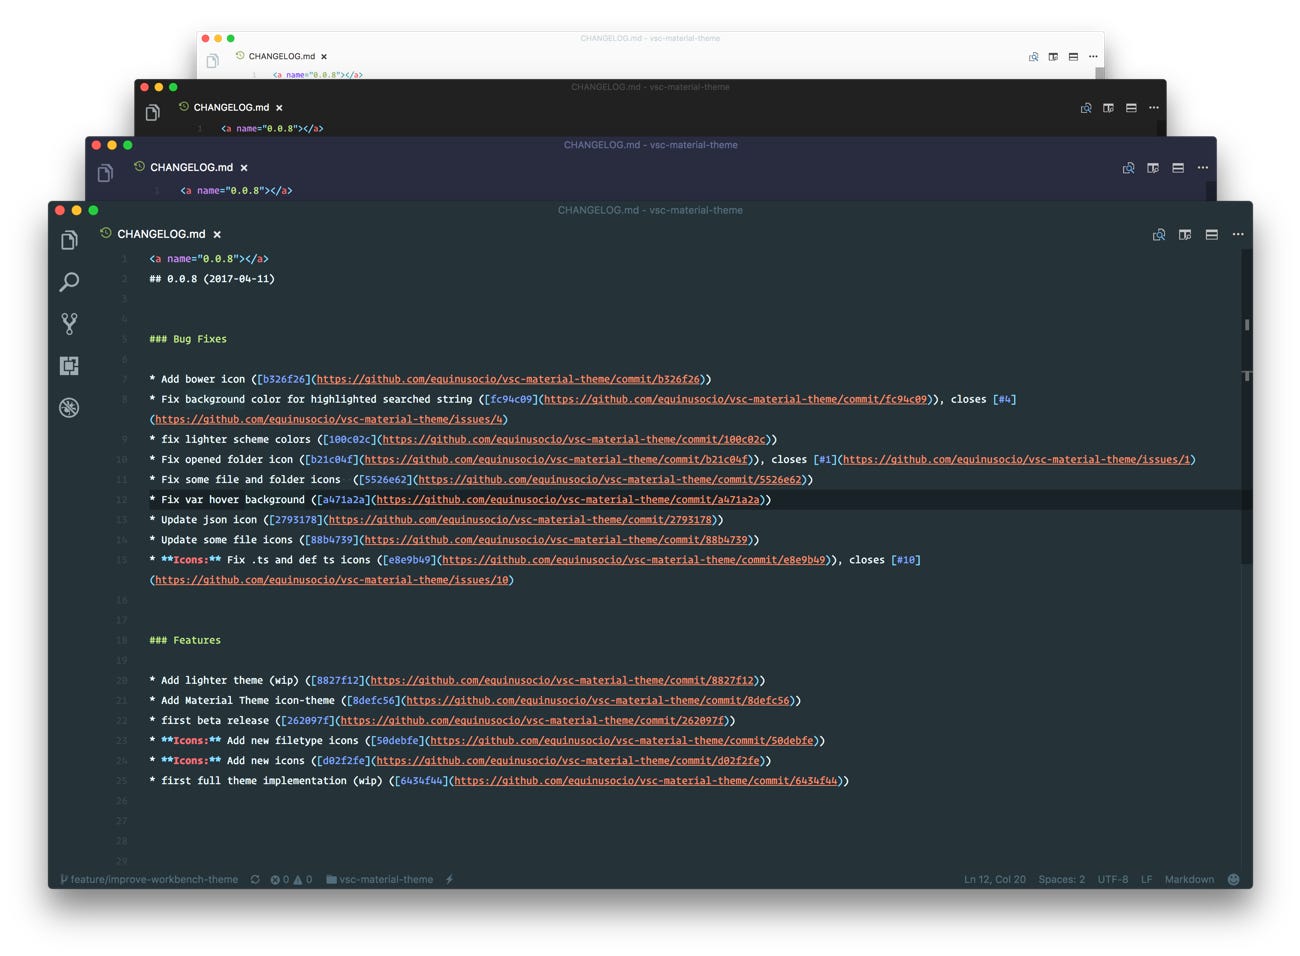
Task: Click the feedback smiley in status bar
Action: 1233,880
